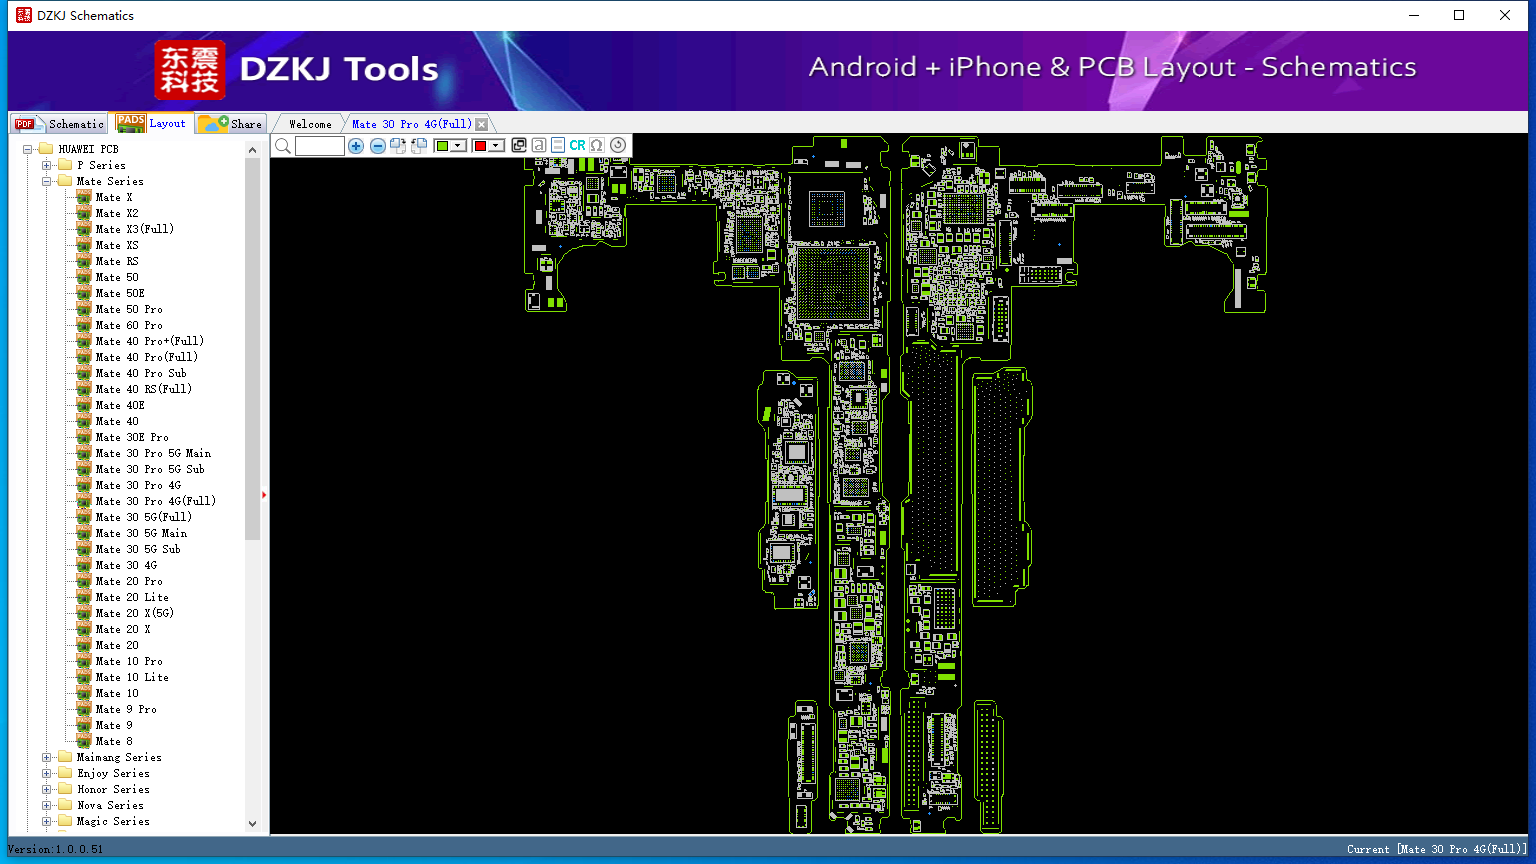Expand the Nova Series folder

tap(46, 805)
